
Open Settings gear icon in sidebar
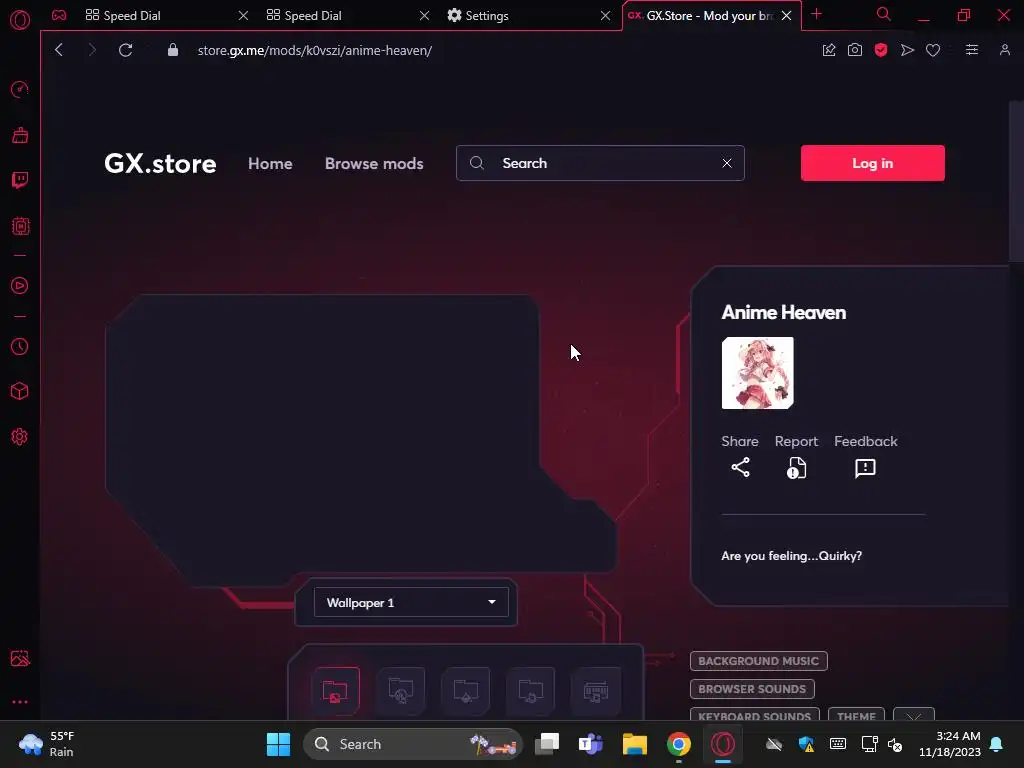click(x=20, y=436)
